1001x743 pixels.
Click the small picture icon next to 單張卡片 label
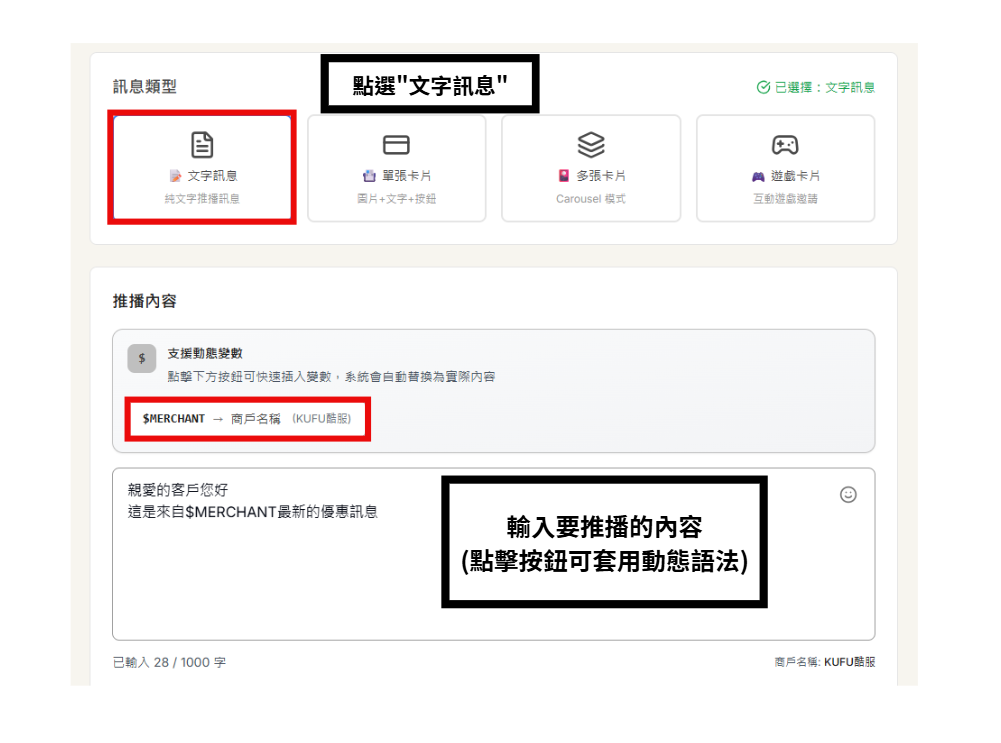pyautogui.click(x=369, y=173)
